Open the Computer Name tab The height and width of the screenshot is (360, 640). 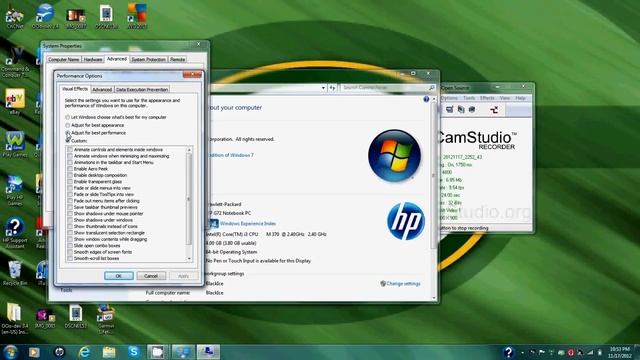pyautogui.click(x=63, y=59)
